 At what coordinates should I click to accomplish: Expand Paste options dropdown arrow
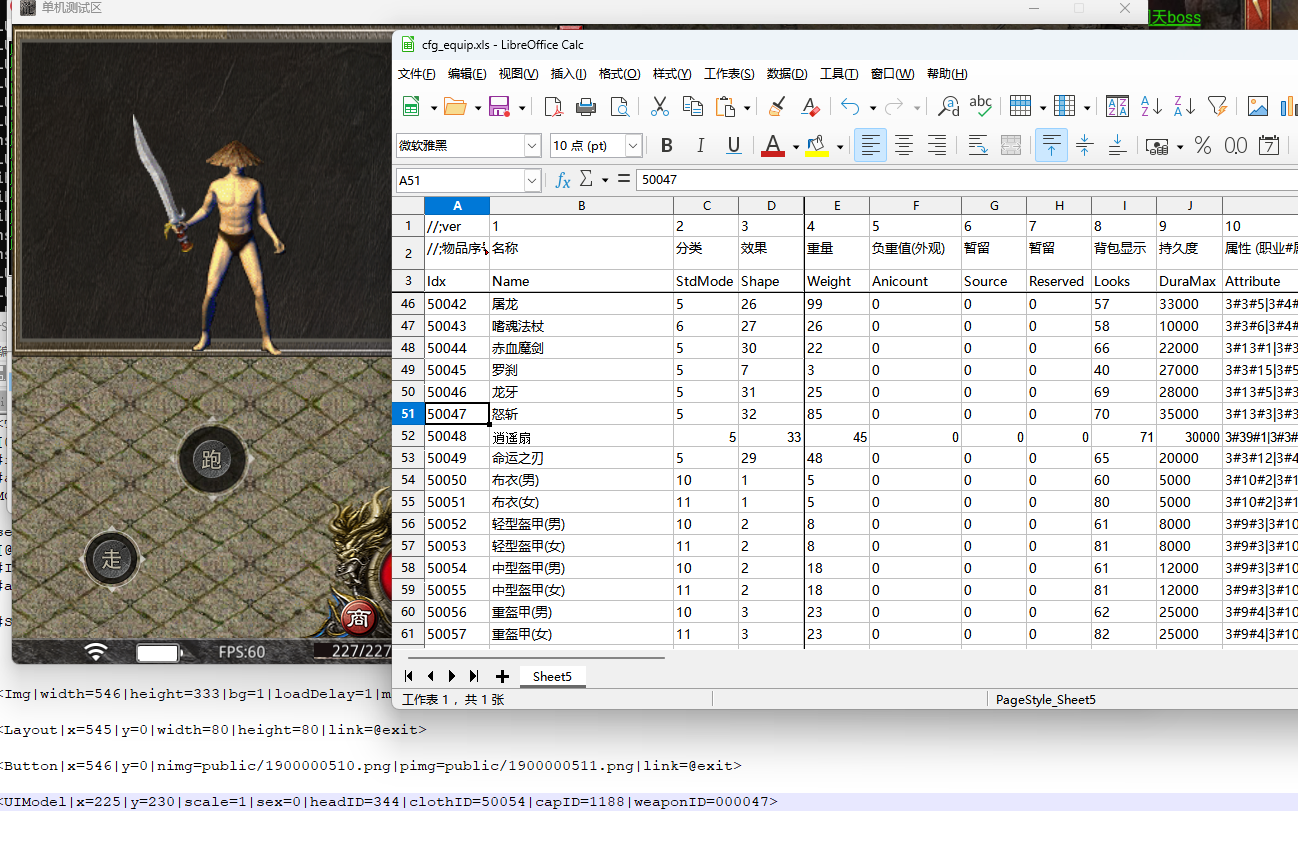[747, 107]
